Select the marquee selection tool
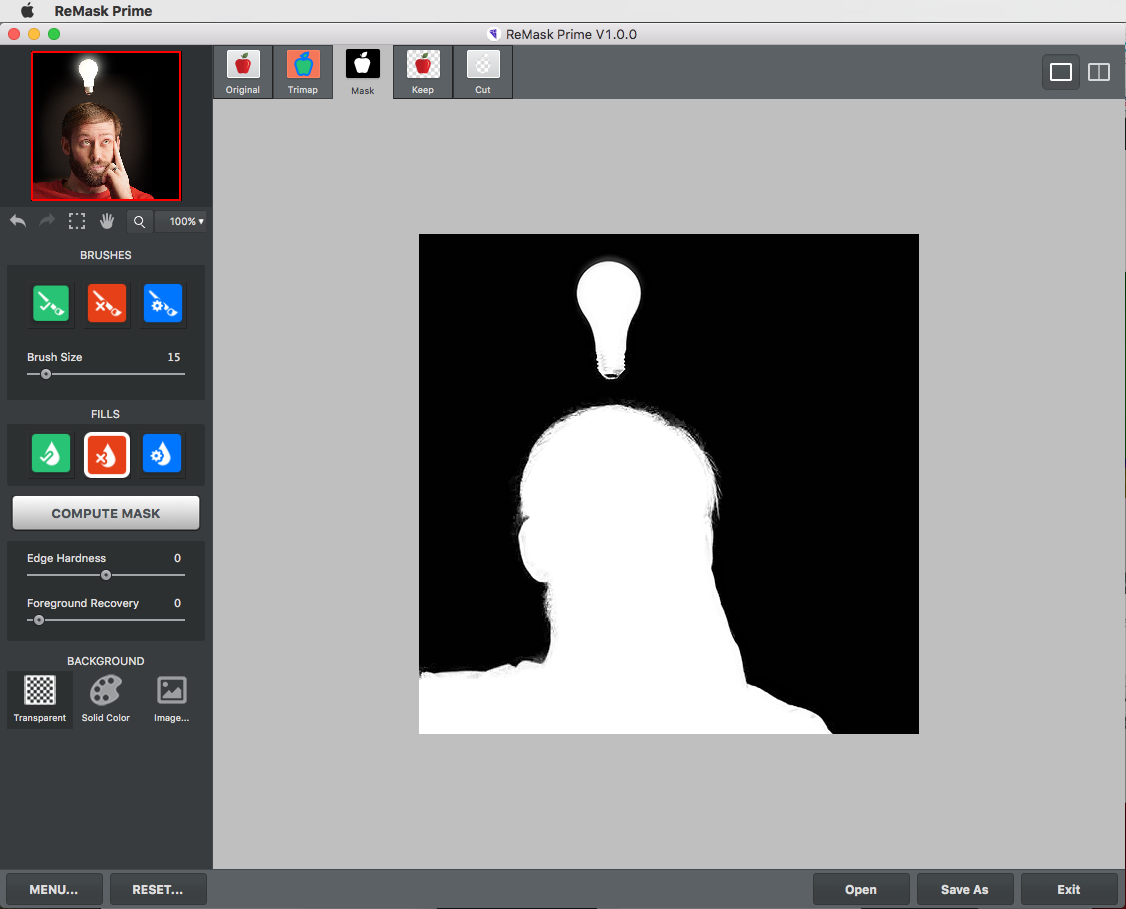The image size is (1126, 909). 77,221
